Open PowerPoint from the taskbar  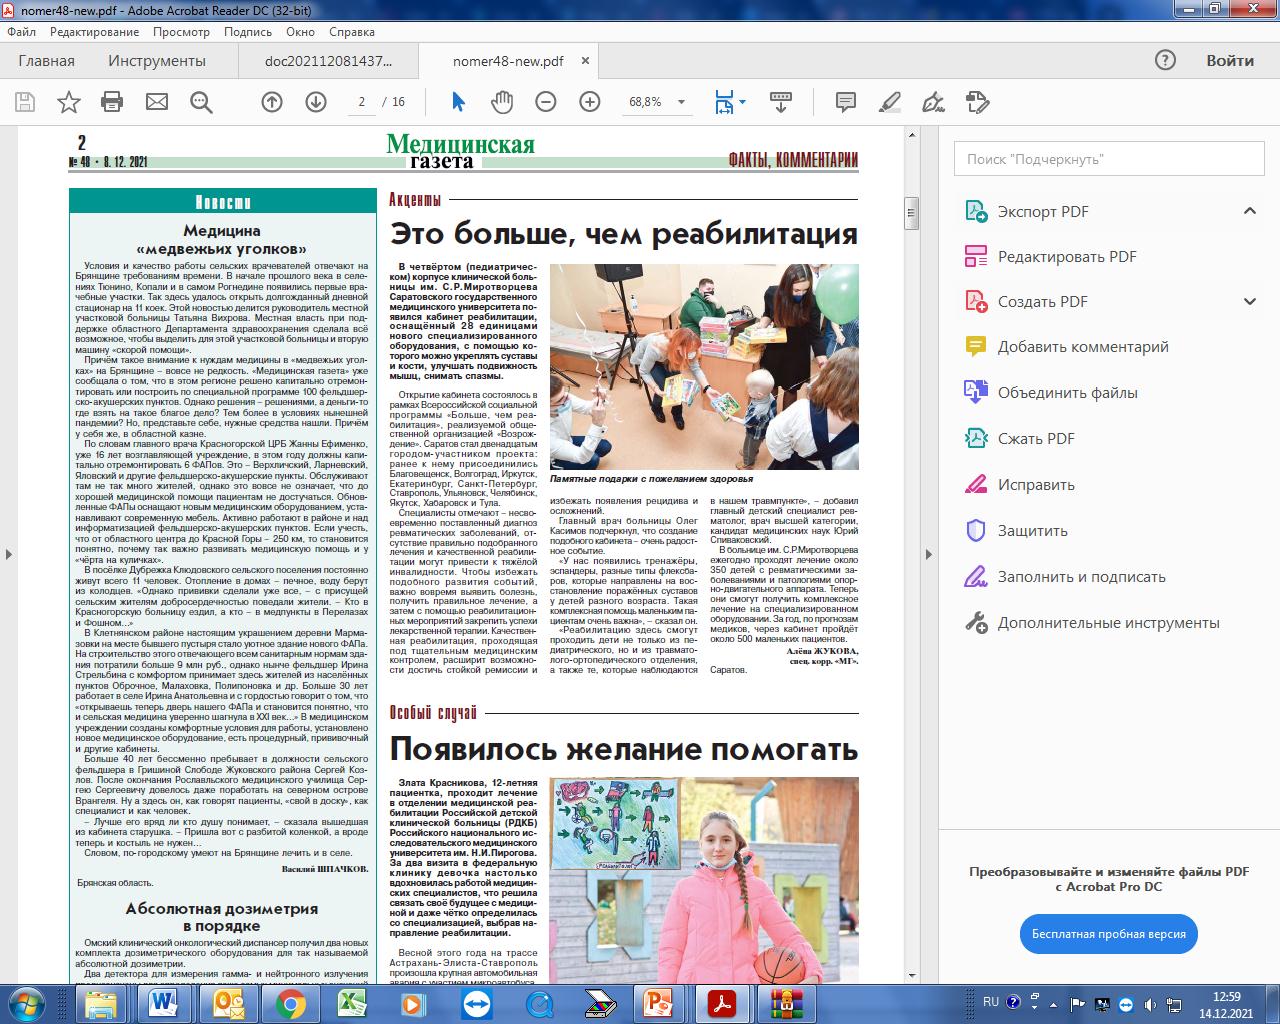click(x=660, y=1003)
